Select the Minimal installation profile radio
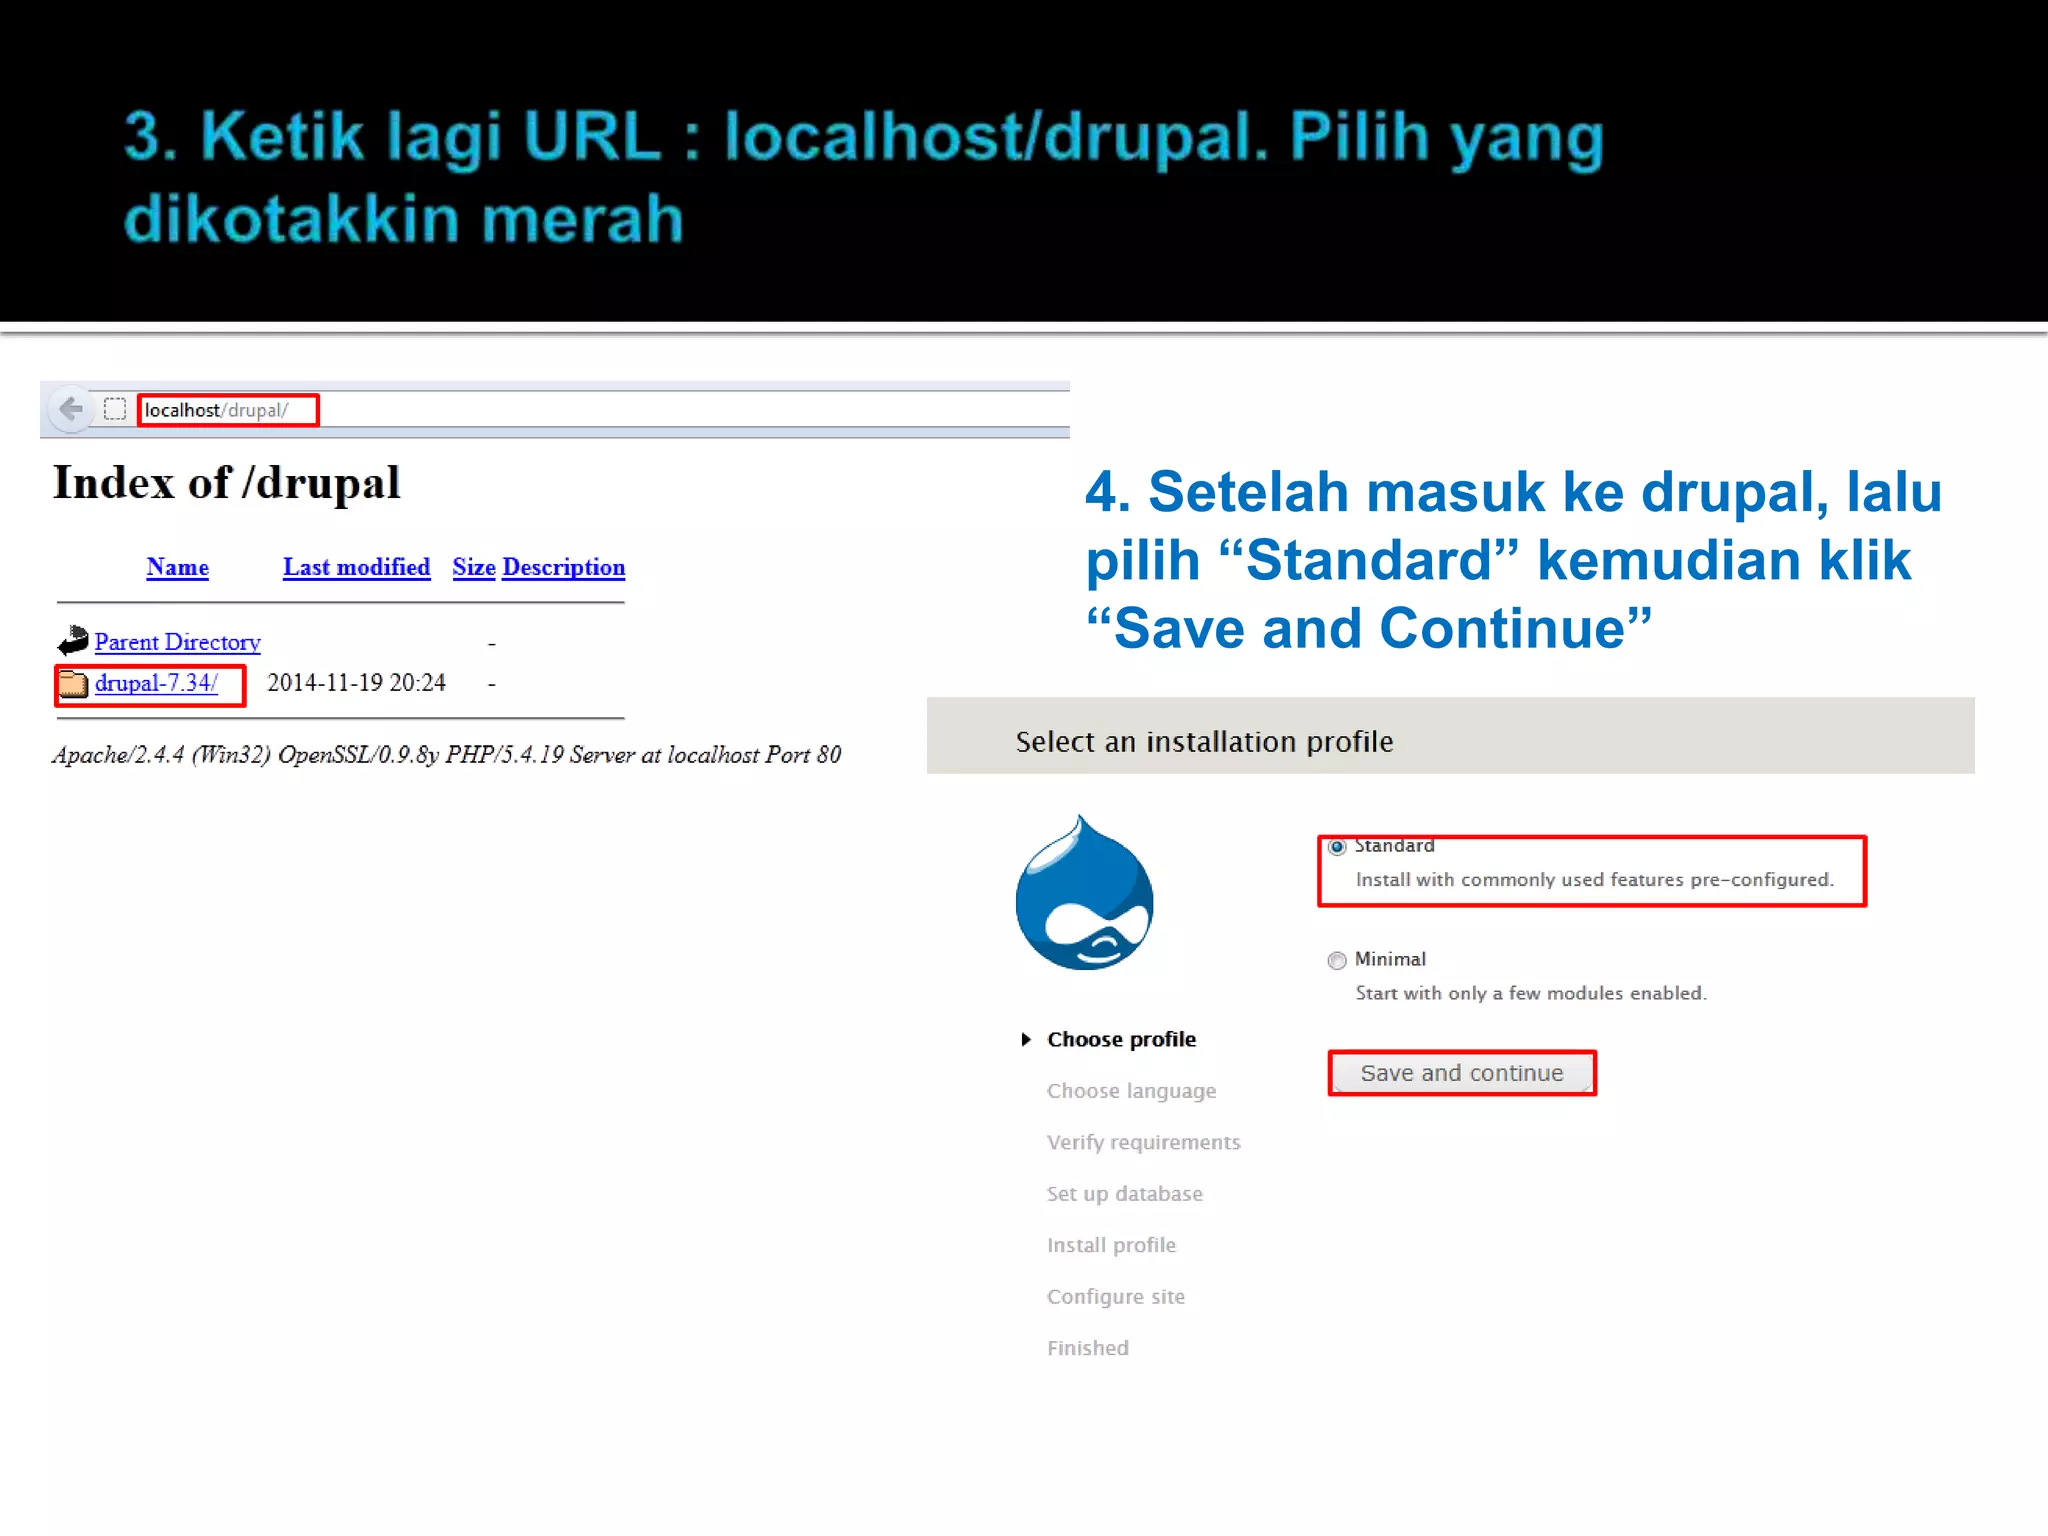Screen dimensions: 2048x1536 point(1337,960)
